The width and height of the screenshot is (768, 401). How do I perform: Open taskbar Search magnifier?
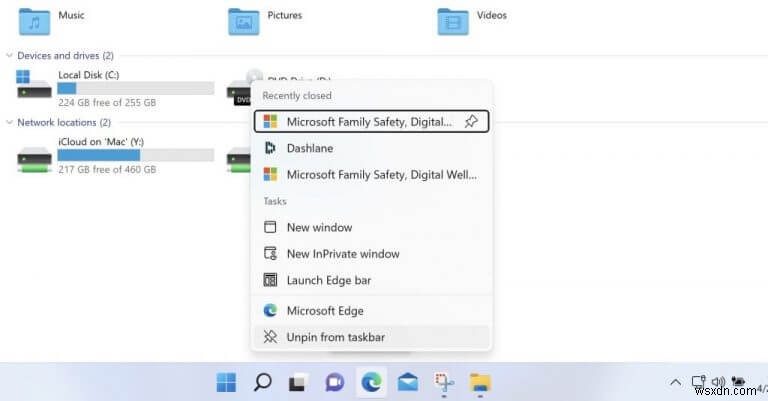pos(263,382)
